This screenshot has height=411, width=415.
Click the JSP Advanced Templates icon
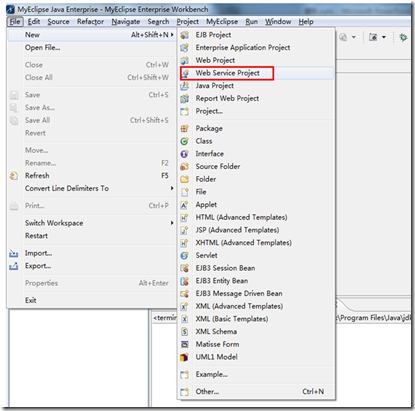(184, 230)
